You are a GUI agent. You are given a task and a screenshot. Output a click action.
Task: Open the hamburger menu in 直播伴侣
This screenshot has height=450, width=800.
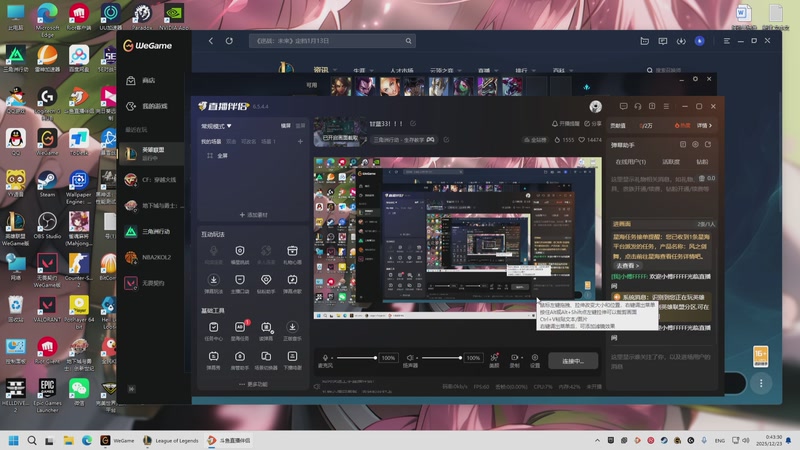666,106
